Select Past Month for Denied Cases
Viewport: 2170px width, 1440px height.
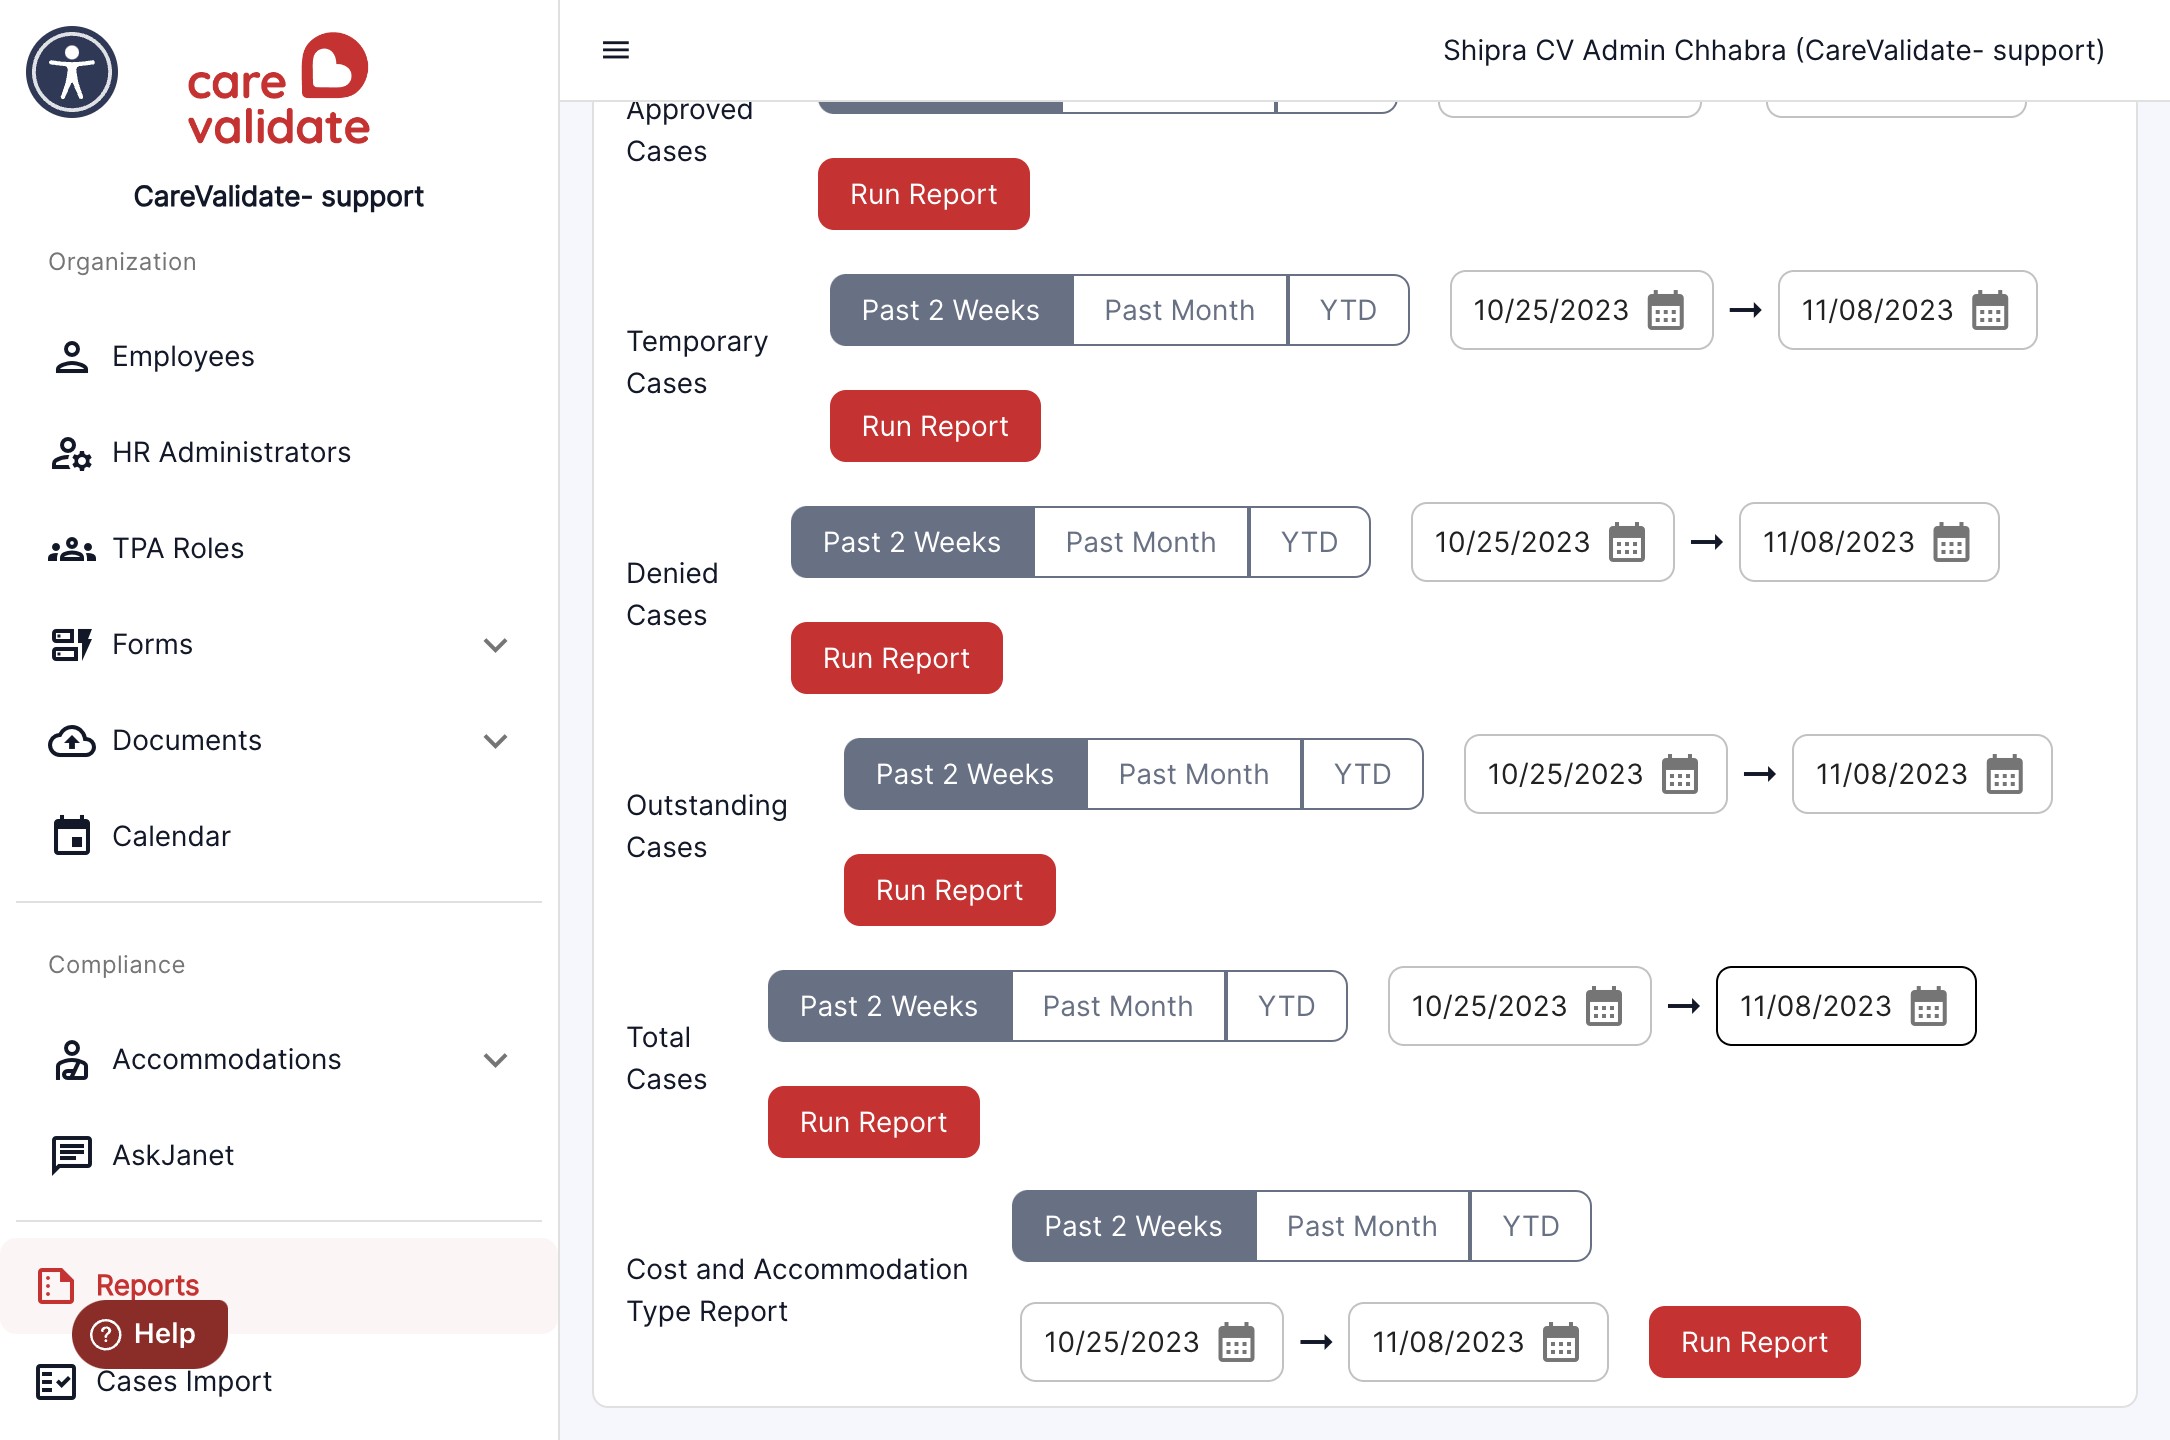pos(1141,542)
